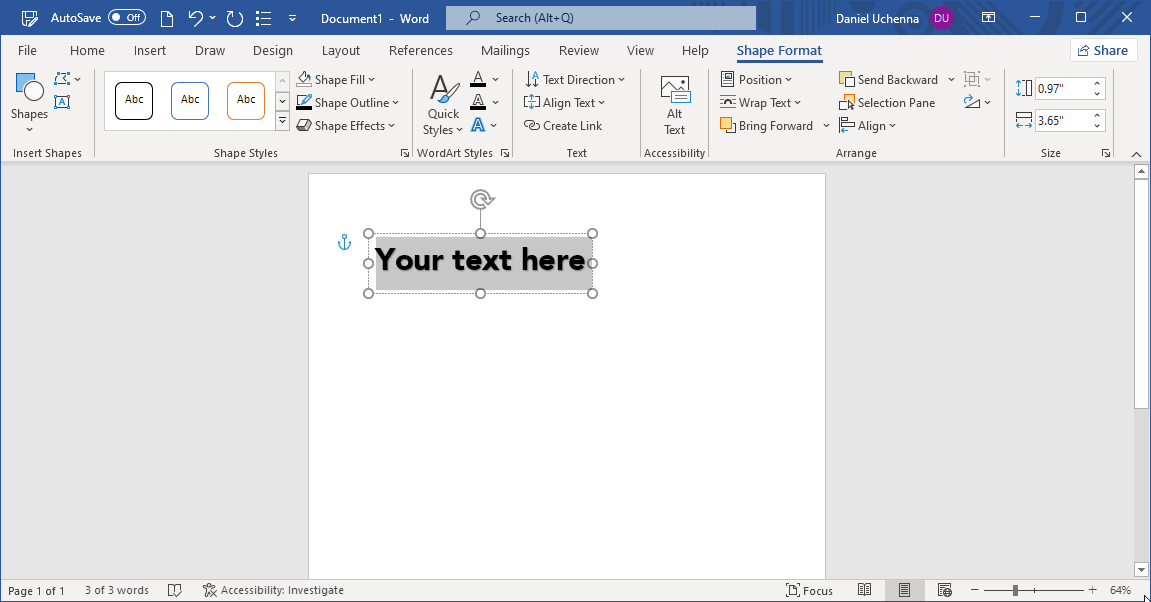
Task: Click the Share button
Action: point(1103,51)
